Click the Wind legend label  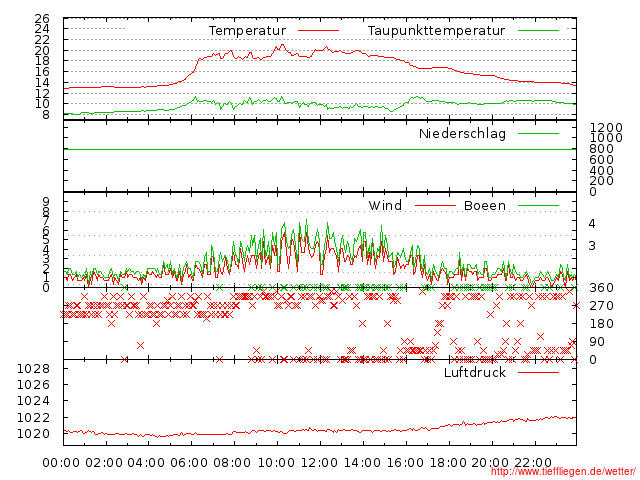point(385,205)
